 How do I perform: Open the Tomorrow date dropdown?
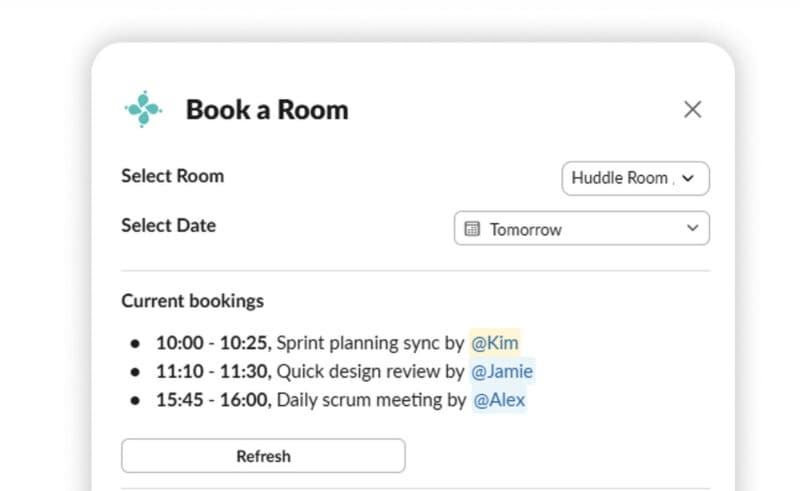coord(582,228)
